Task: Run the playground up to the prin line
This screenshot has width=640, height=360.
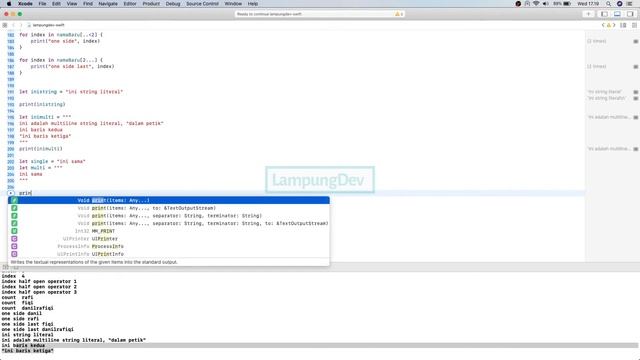Action: click(x=11, y=193)
